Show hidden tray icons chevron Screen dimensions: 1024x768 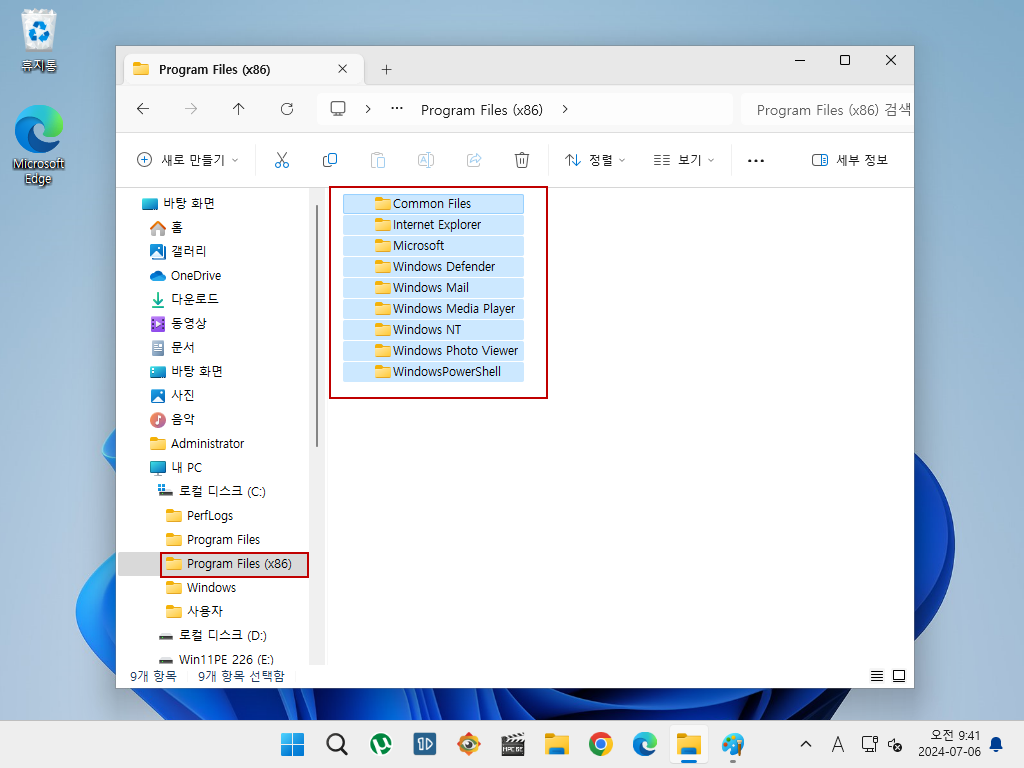[x=806, y=744]
